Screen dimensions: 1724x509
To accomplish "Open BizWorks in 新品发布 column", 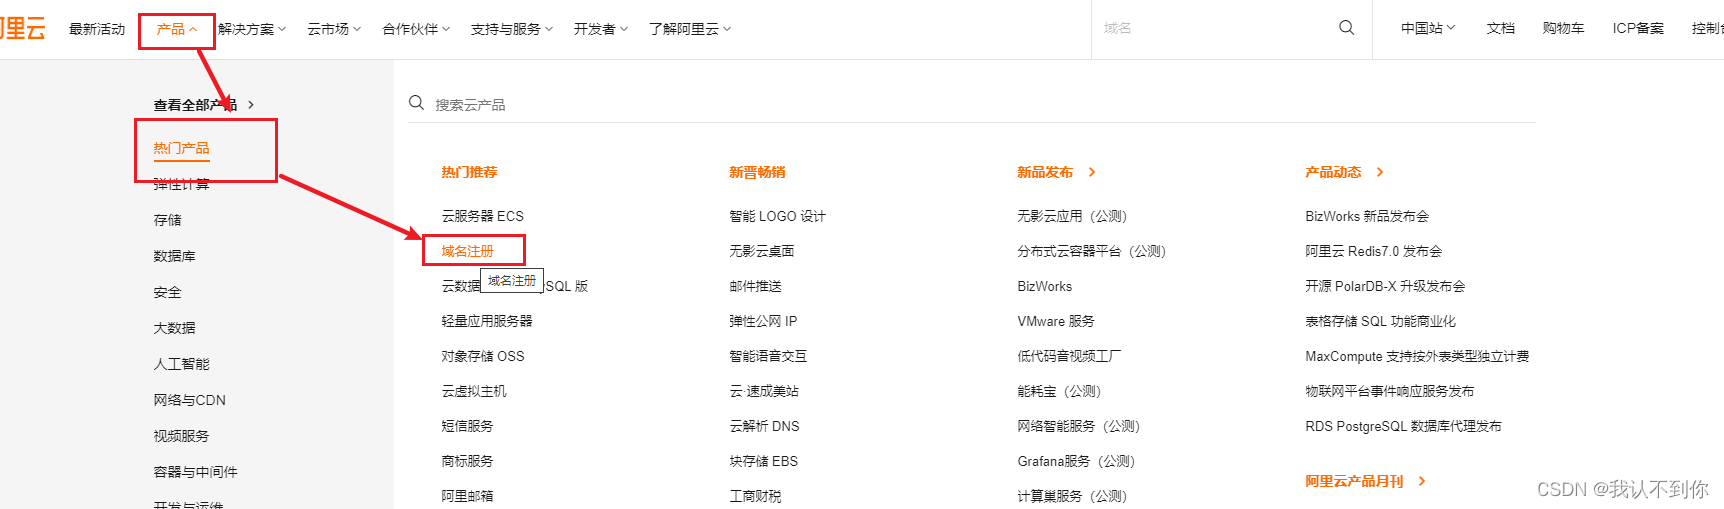I will pos(1044,286).
